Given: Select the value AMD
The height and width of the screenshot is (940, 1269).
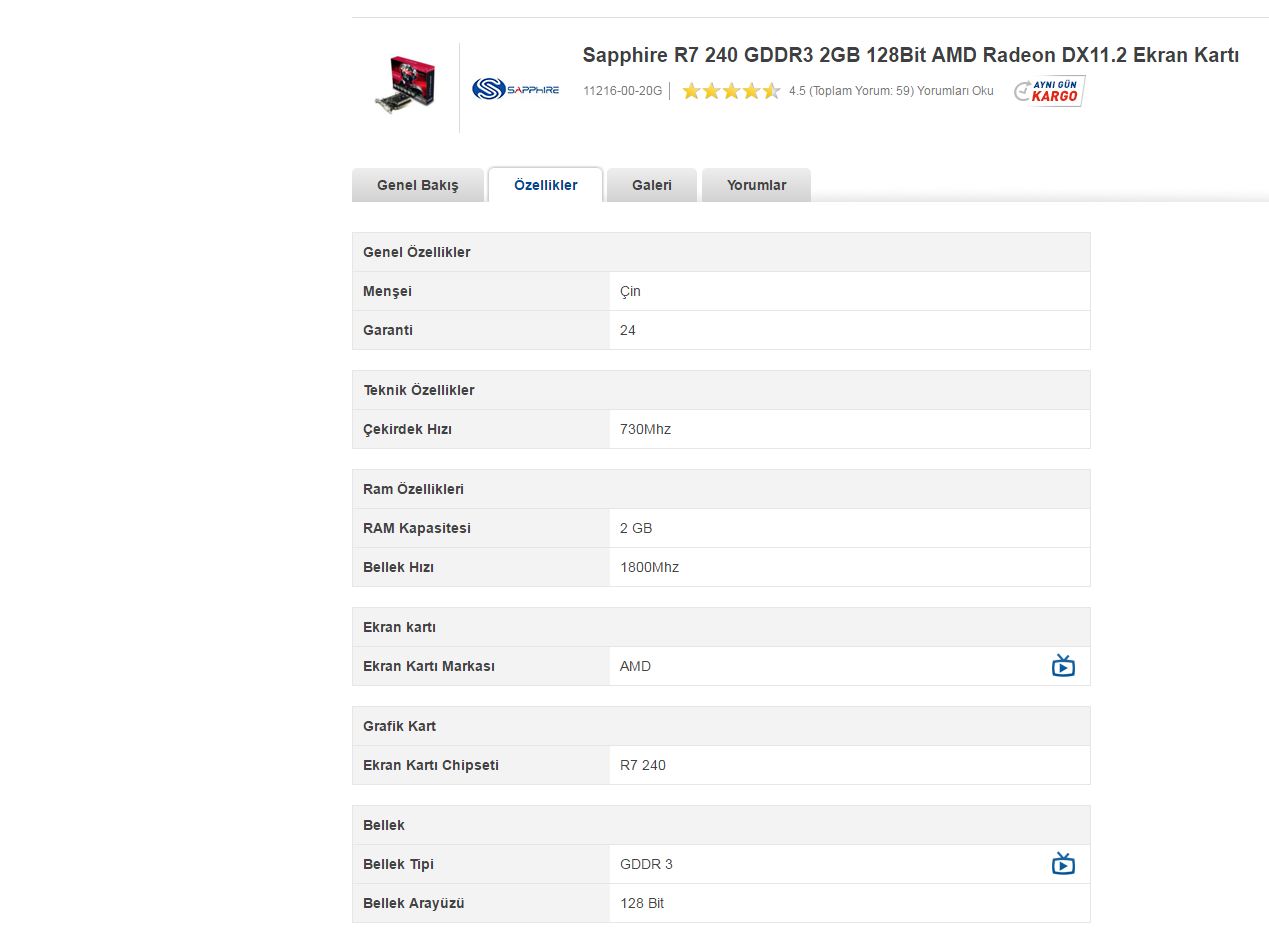Looking at the screenshot, I should coord(635,666).
